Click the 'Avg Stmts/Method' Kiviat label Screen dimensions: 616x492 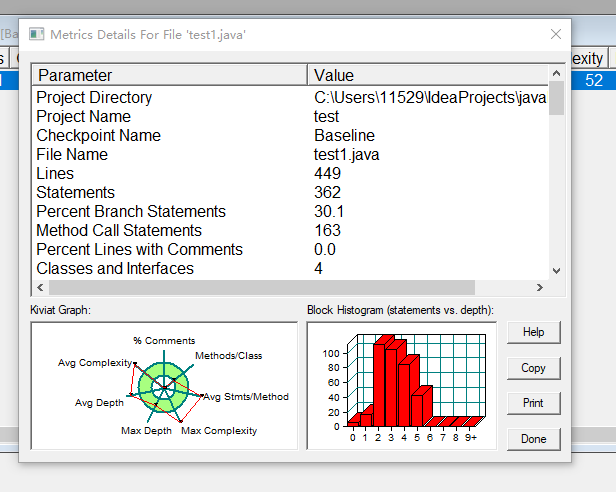(x=246, y=397)
